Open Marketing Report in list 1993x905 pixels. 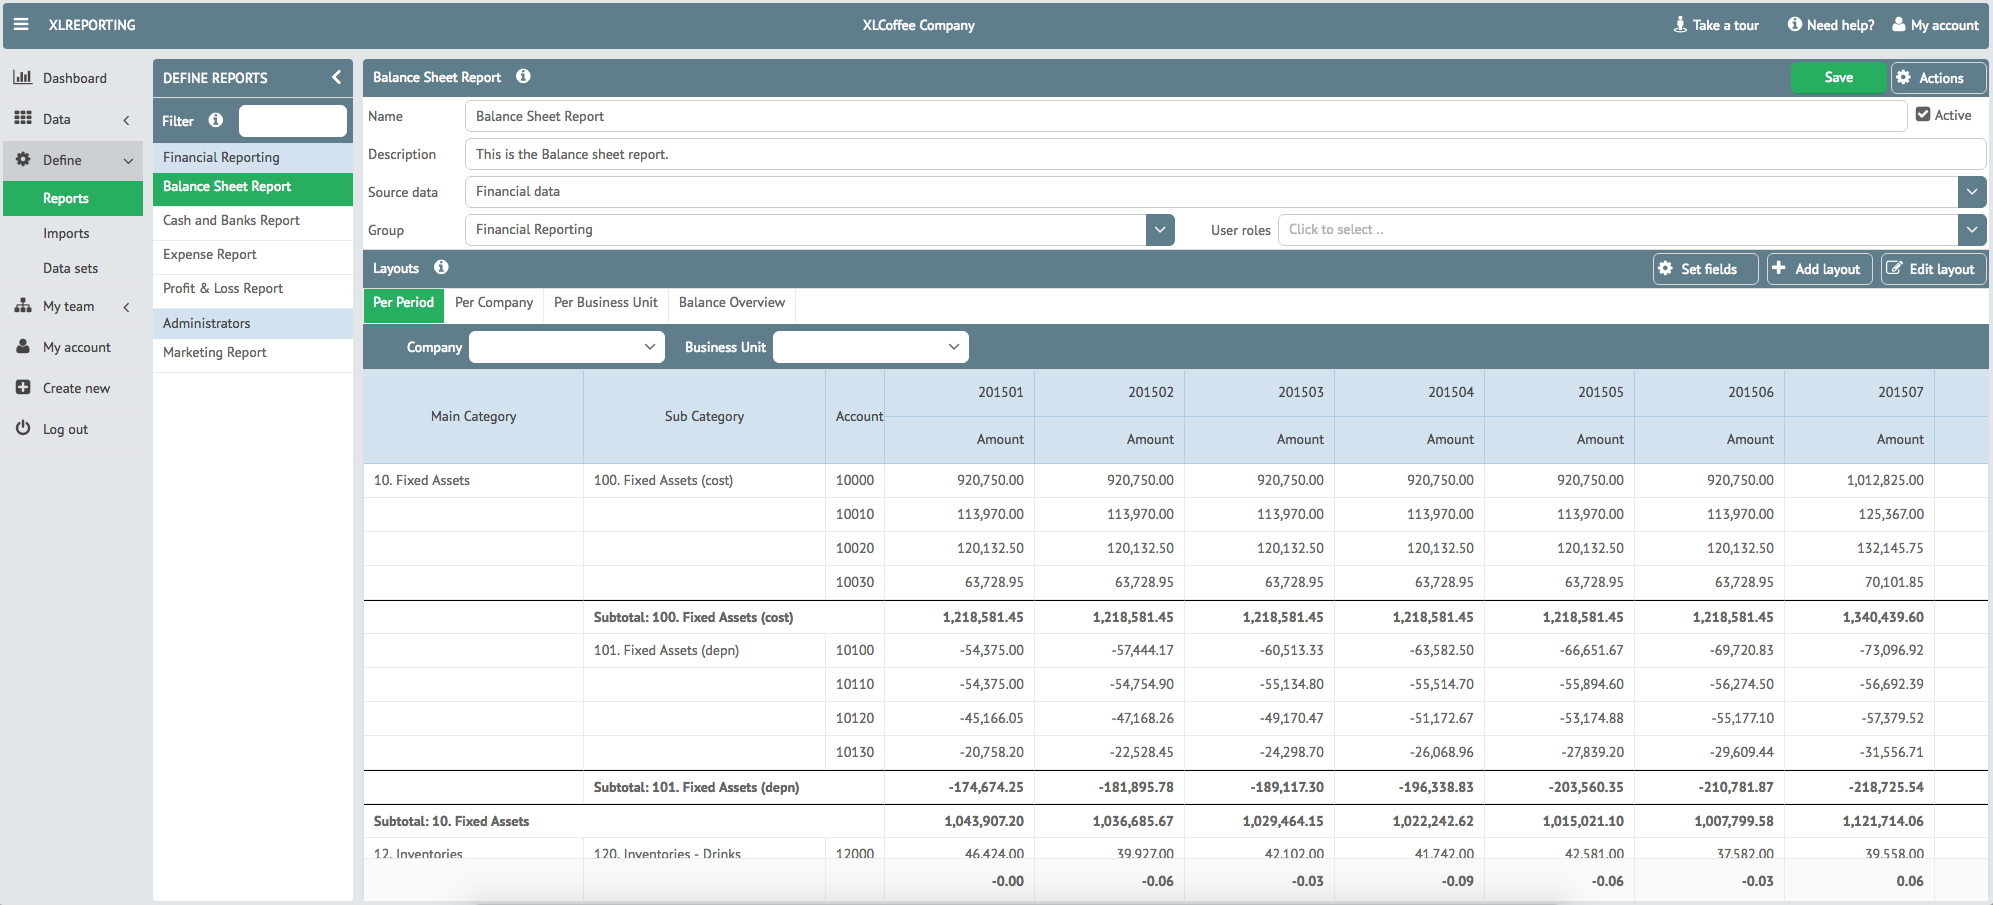(253, 353)
